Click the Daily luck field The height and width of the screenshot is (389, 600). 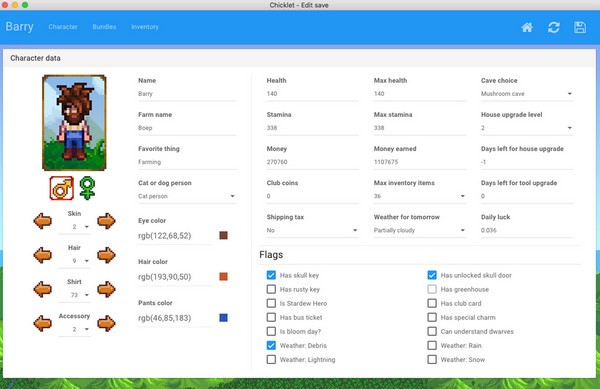click(x=527, y=230)
